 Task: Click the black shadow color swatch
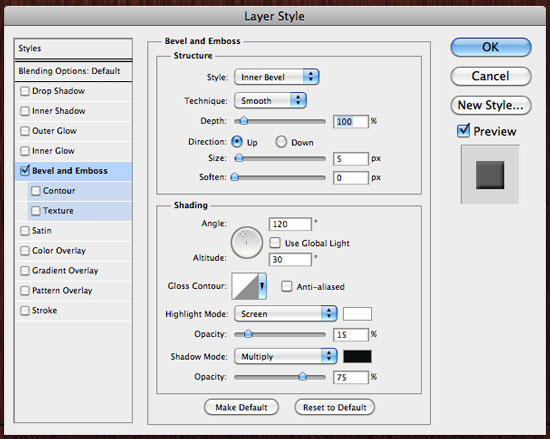357,357
